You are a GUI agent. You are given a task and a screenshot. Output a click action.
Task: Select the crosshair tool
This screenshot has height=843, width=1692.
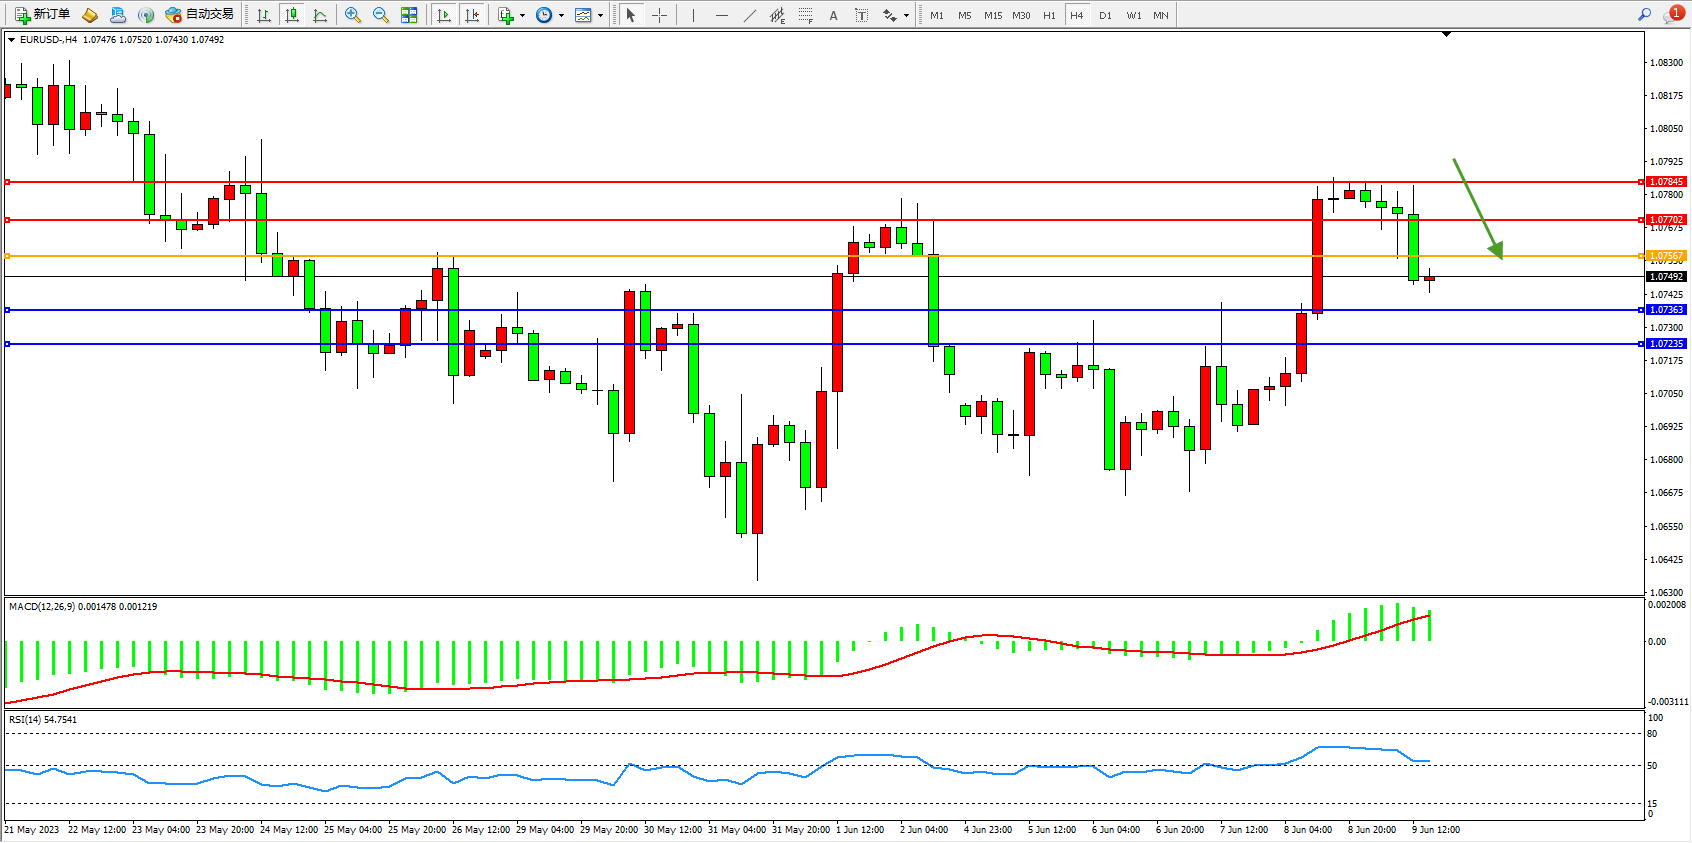(x=660, y=15)
